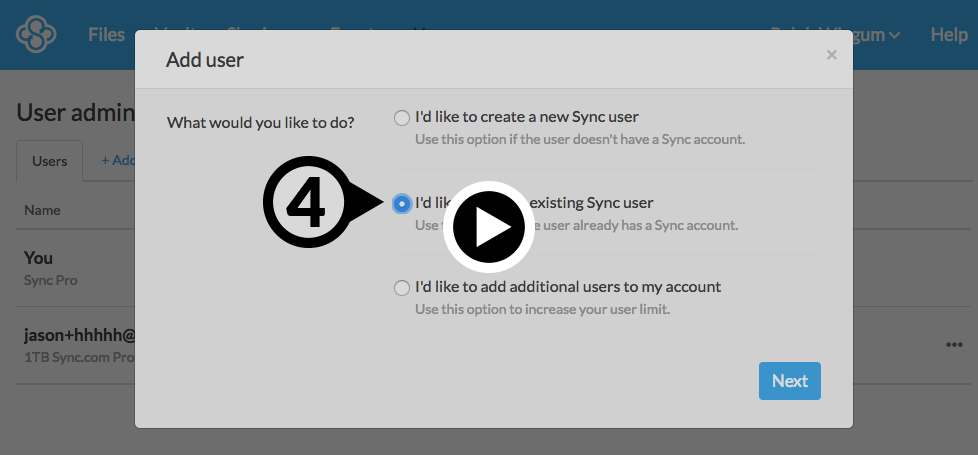Open the Help menu

(x=948, y=35)
